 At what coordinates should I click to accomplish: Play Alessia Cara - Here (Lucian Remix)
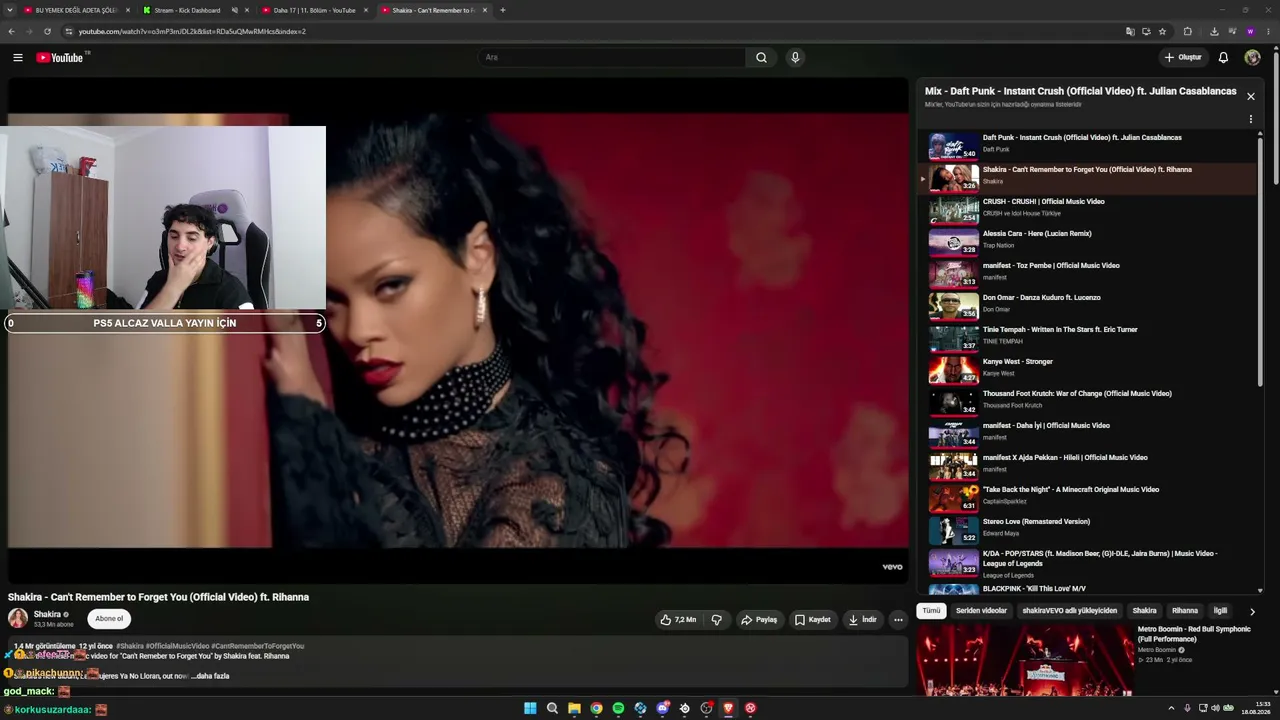coord(1087,240)
